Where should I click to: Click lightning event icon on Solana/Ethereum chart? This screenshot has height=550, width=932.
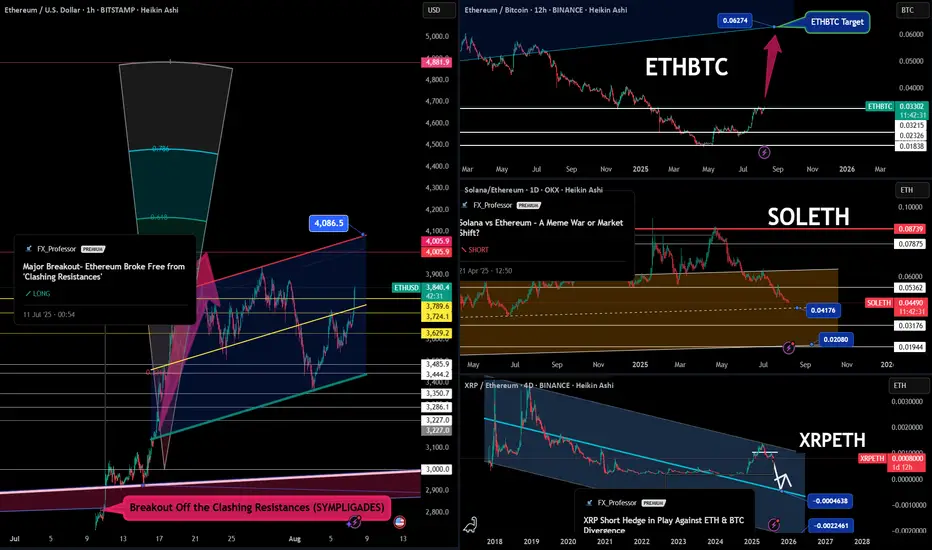click(789, 347)
